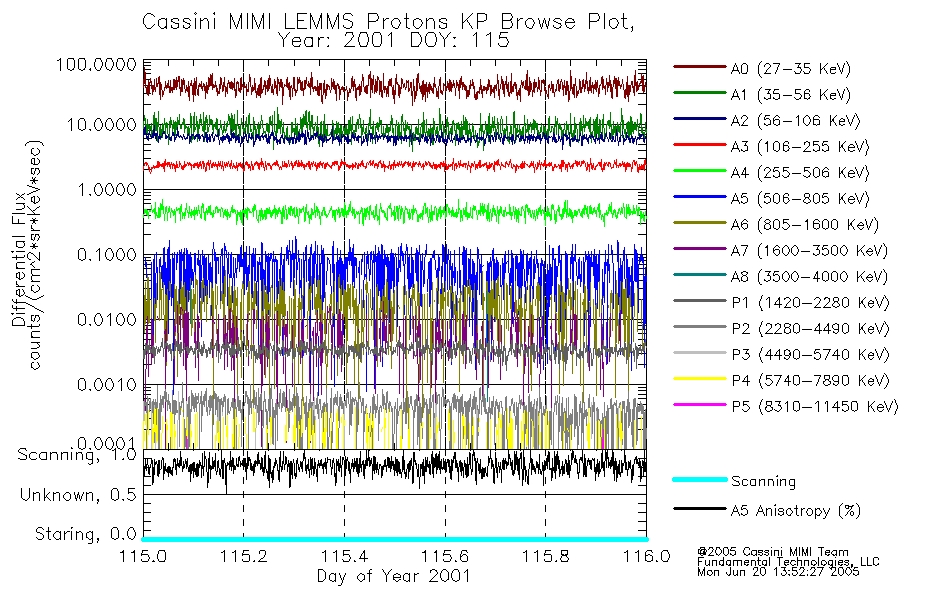Image resolution: width=950 pixels, height=600 pixels.
Task: Click the Staring, 0.0 axis label
Action: [85, 534]
